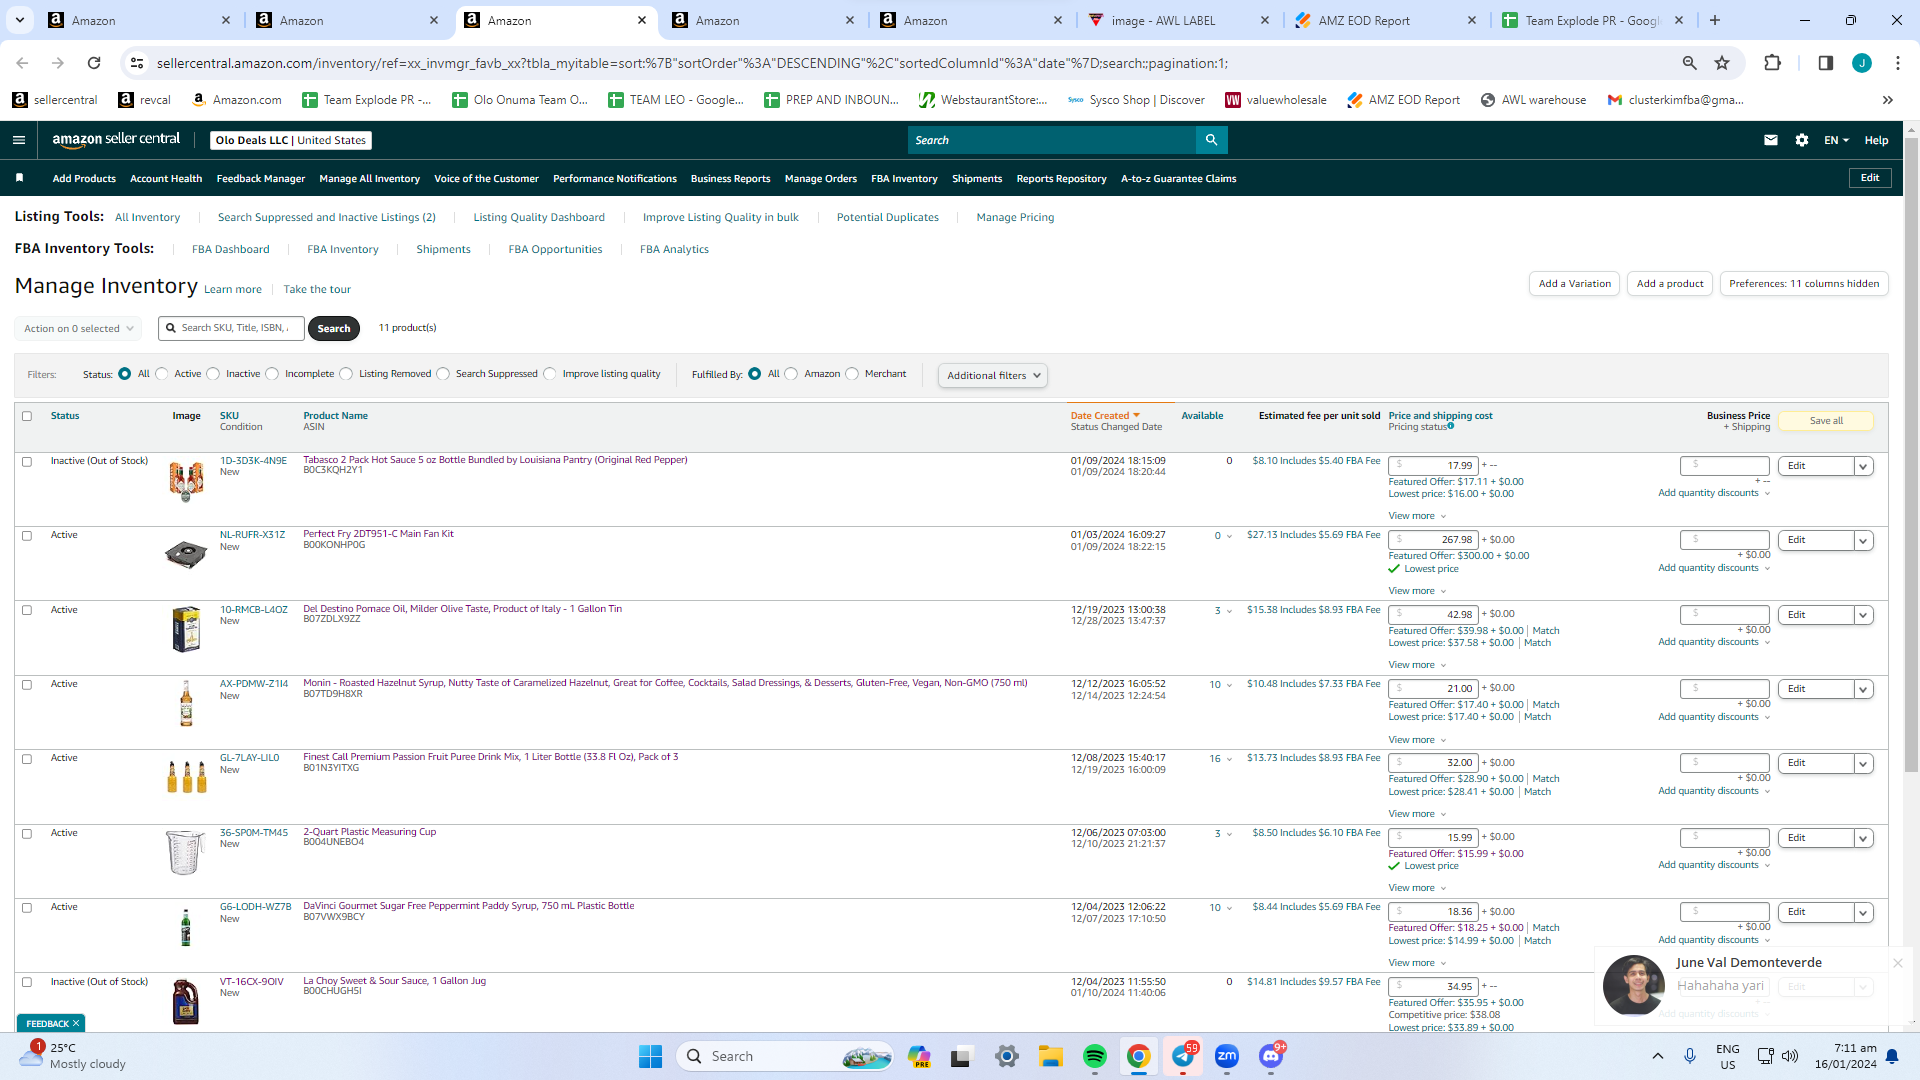Expand Add quantity discounts for Del Destino row
The width and height of the screenshot is (1920, 1080).
[1714, 642]
